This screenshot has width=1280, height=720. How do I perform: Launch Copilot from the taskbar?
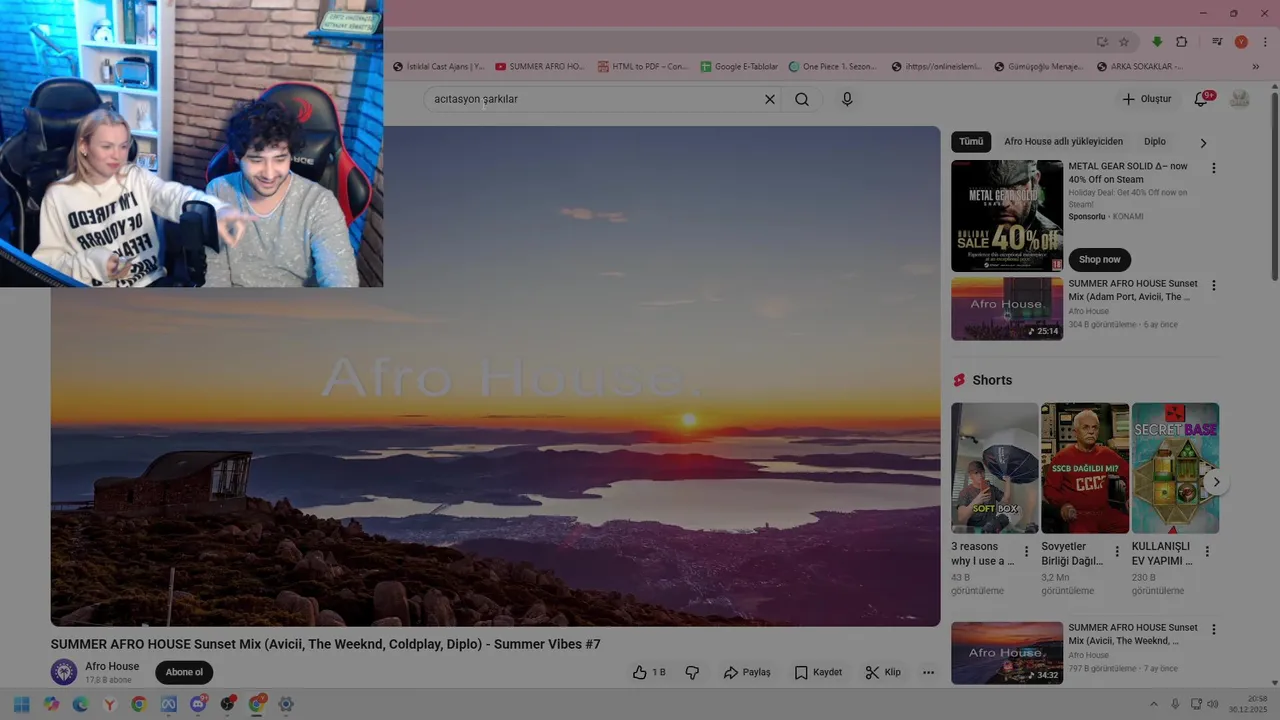[x=51, y=704]
